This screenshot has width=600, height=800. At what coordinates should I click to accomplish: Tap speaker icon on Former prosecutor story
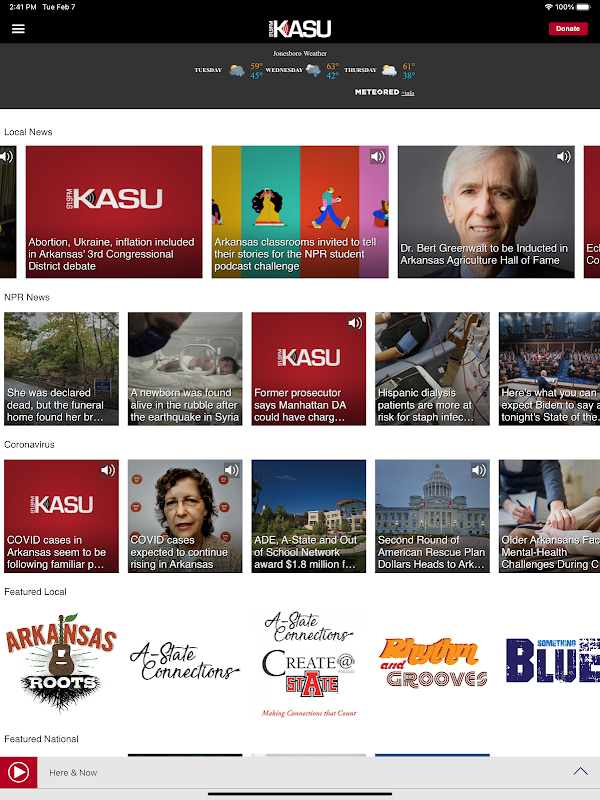click(355, 323)
